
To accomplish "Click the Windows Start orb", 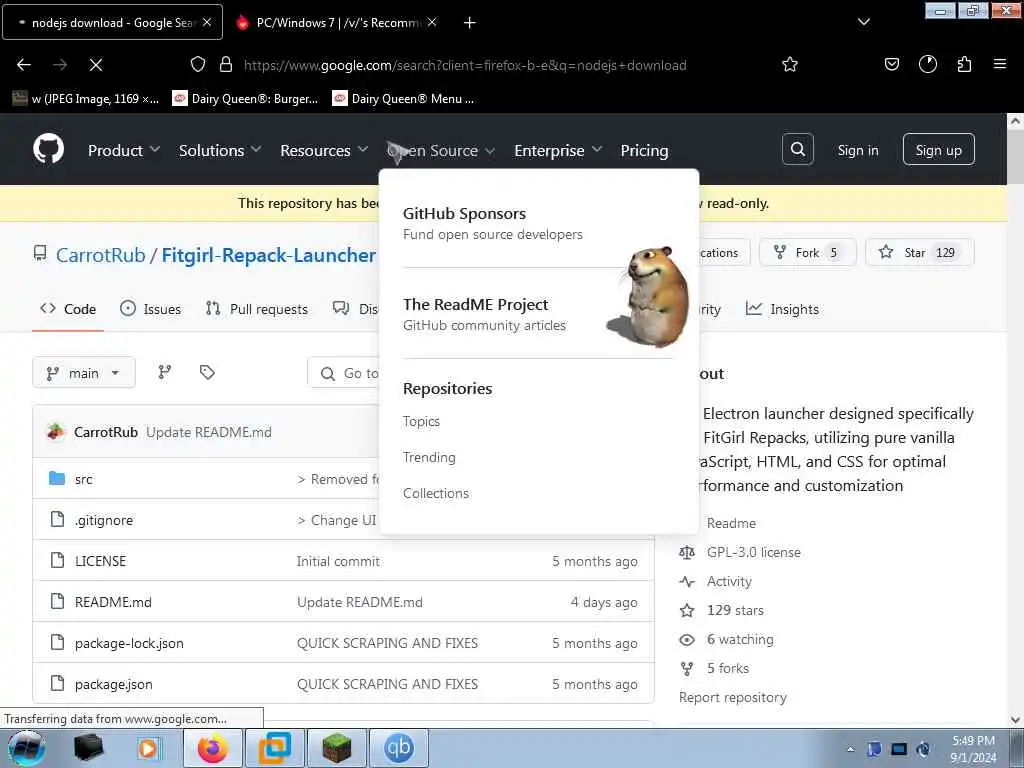I will (x=27, y=748).
